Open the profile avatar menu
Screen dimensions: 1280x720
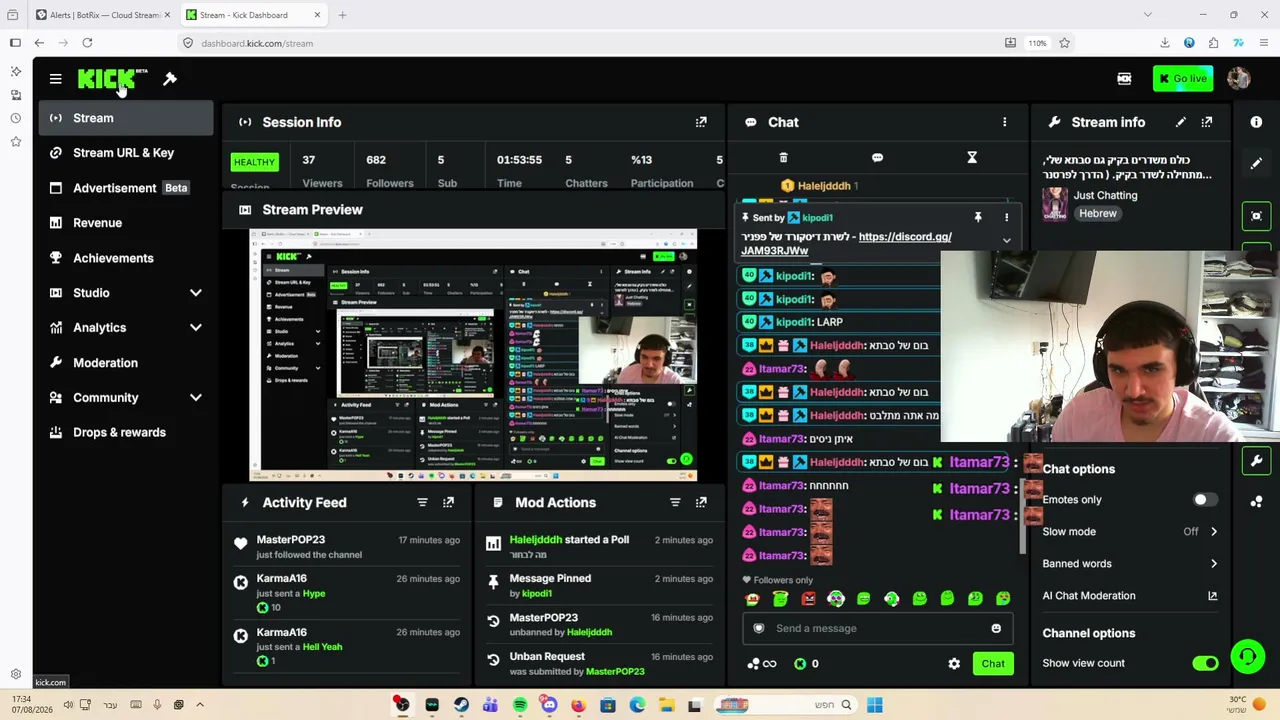pyautogui.click(x=1238, y=79)
